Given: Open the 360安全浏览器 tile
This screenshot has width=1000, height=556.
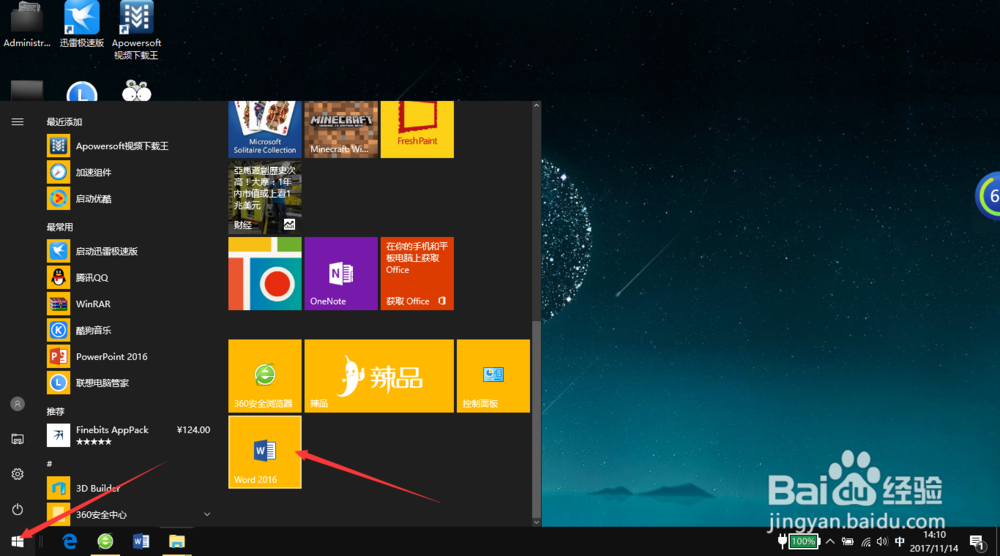Looking at the screenshot, I should coord(265,376).
